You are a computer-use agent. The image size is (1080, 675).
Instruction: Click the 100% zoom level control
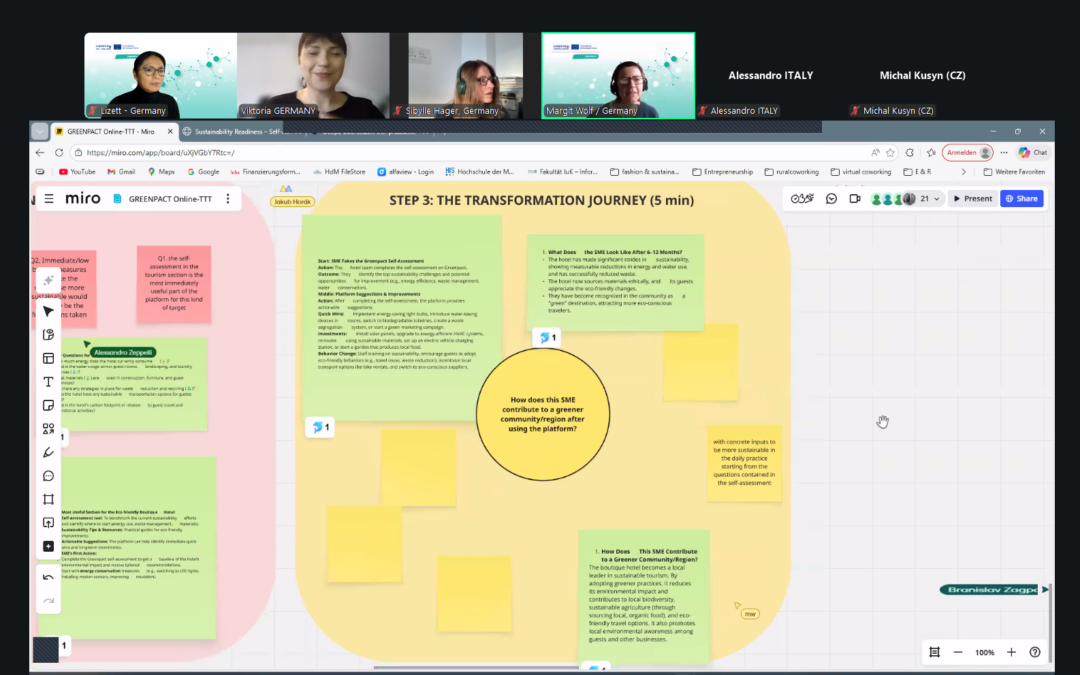pos(984,652)
